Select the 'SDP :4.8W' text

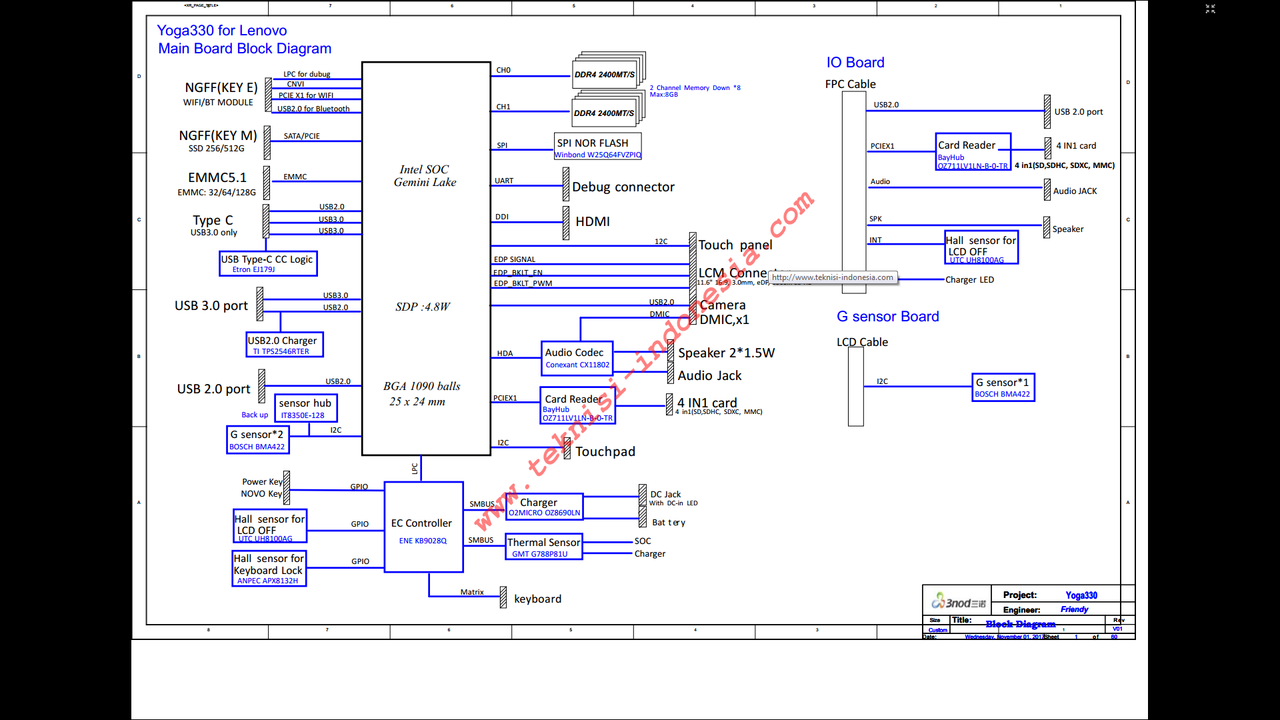coord(423,307)
